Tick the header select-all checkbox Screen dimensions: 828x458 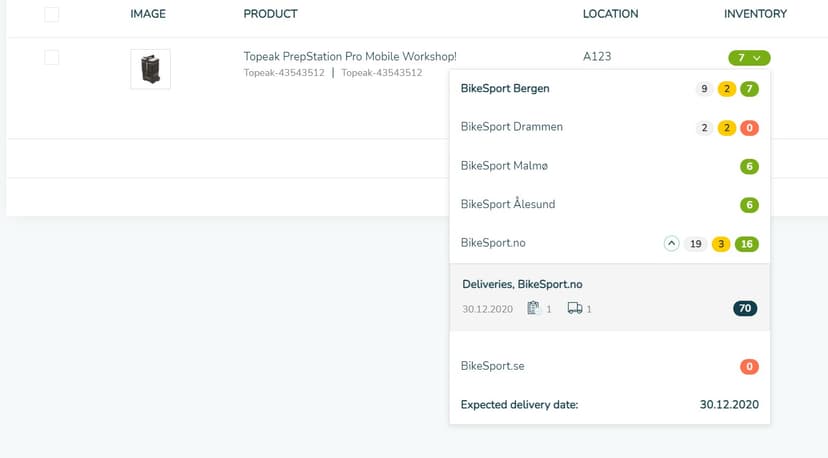(52, 14)
